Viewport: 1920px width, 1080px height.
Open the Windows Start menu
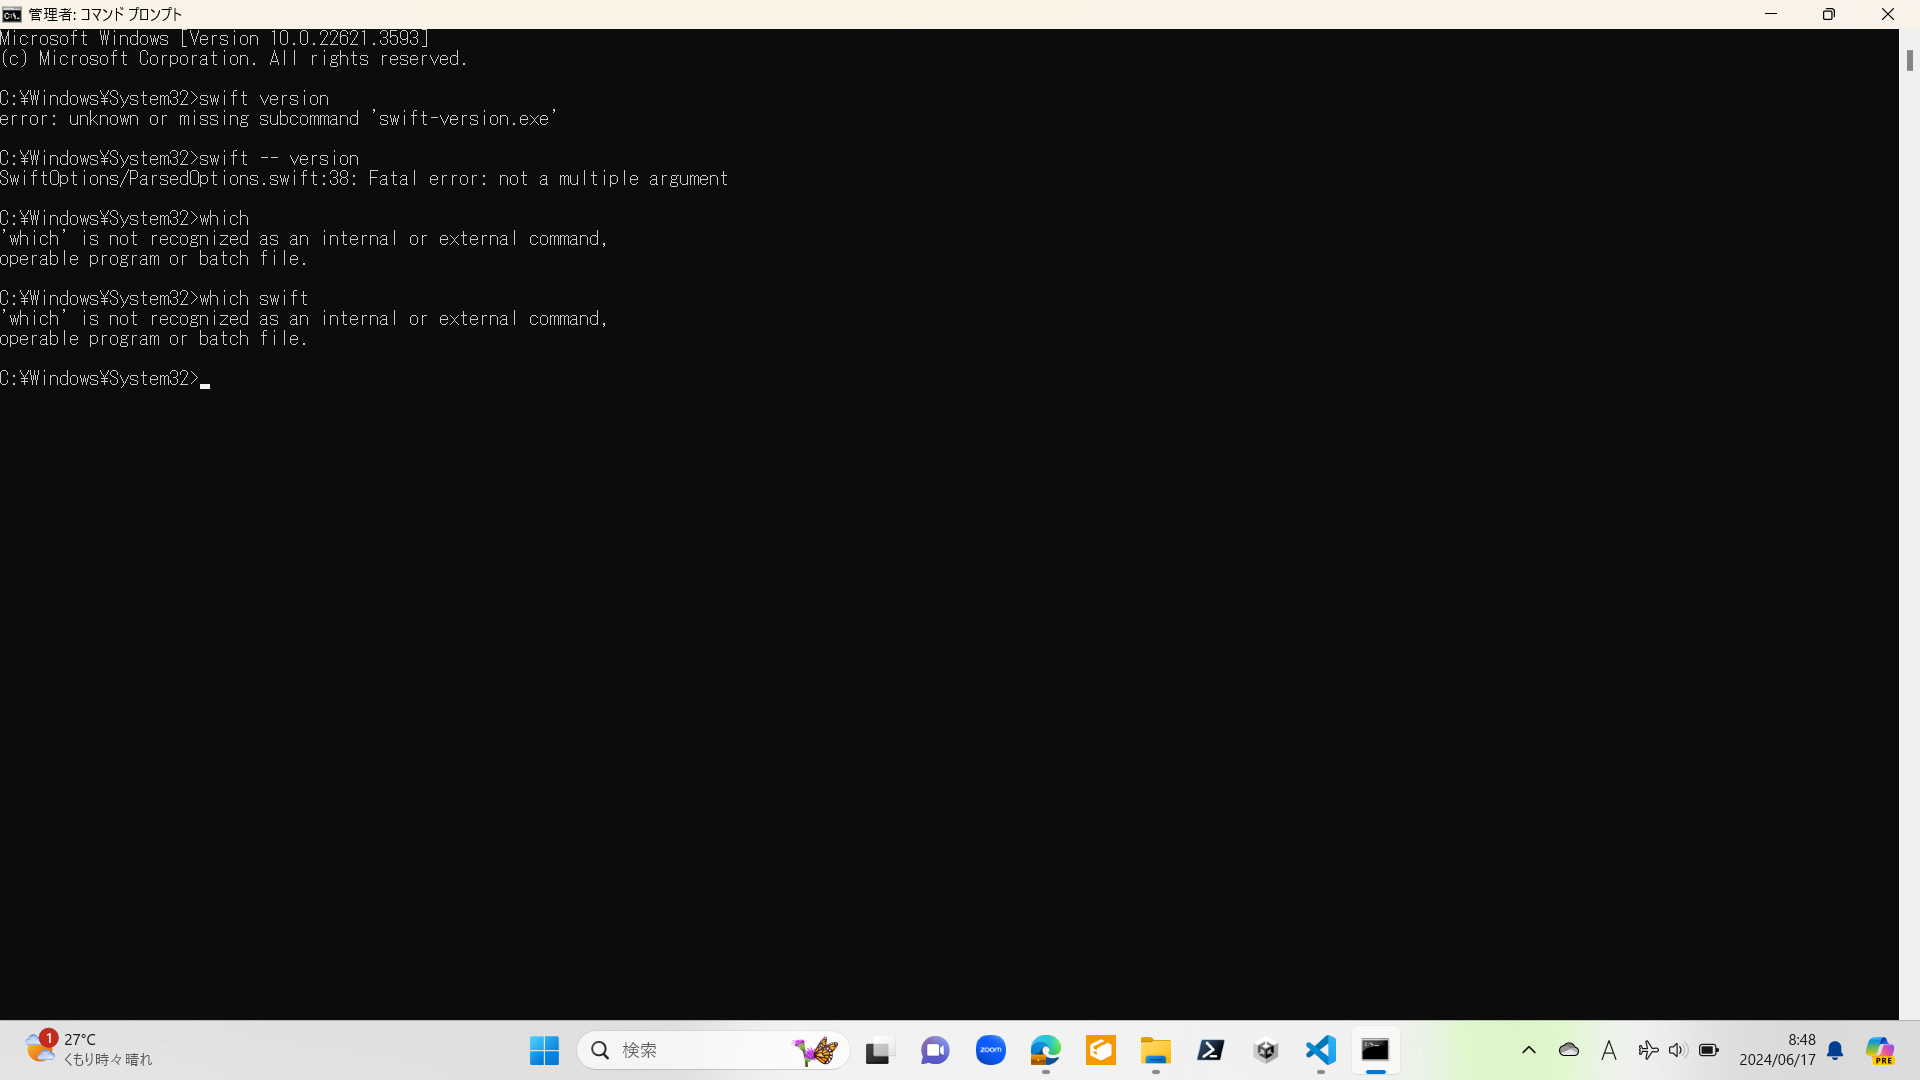544,1050
